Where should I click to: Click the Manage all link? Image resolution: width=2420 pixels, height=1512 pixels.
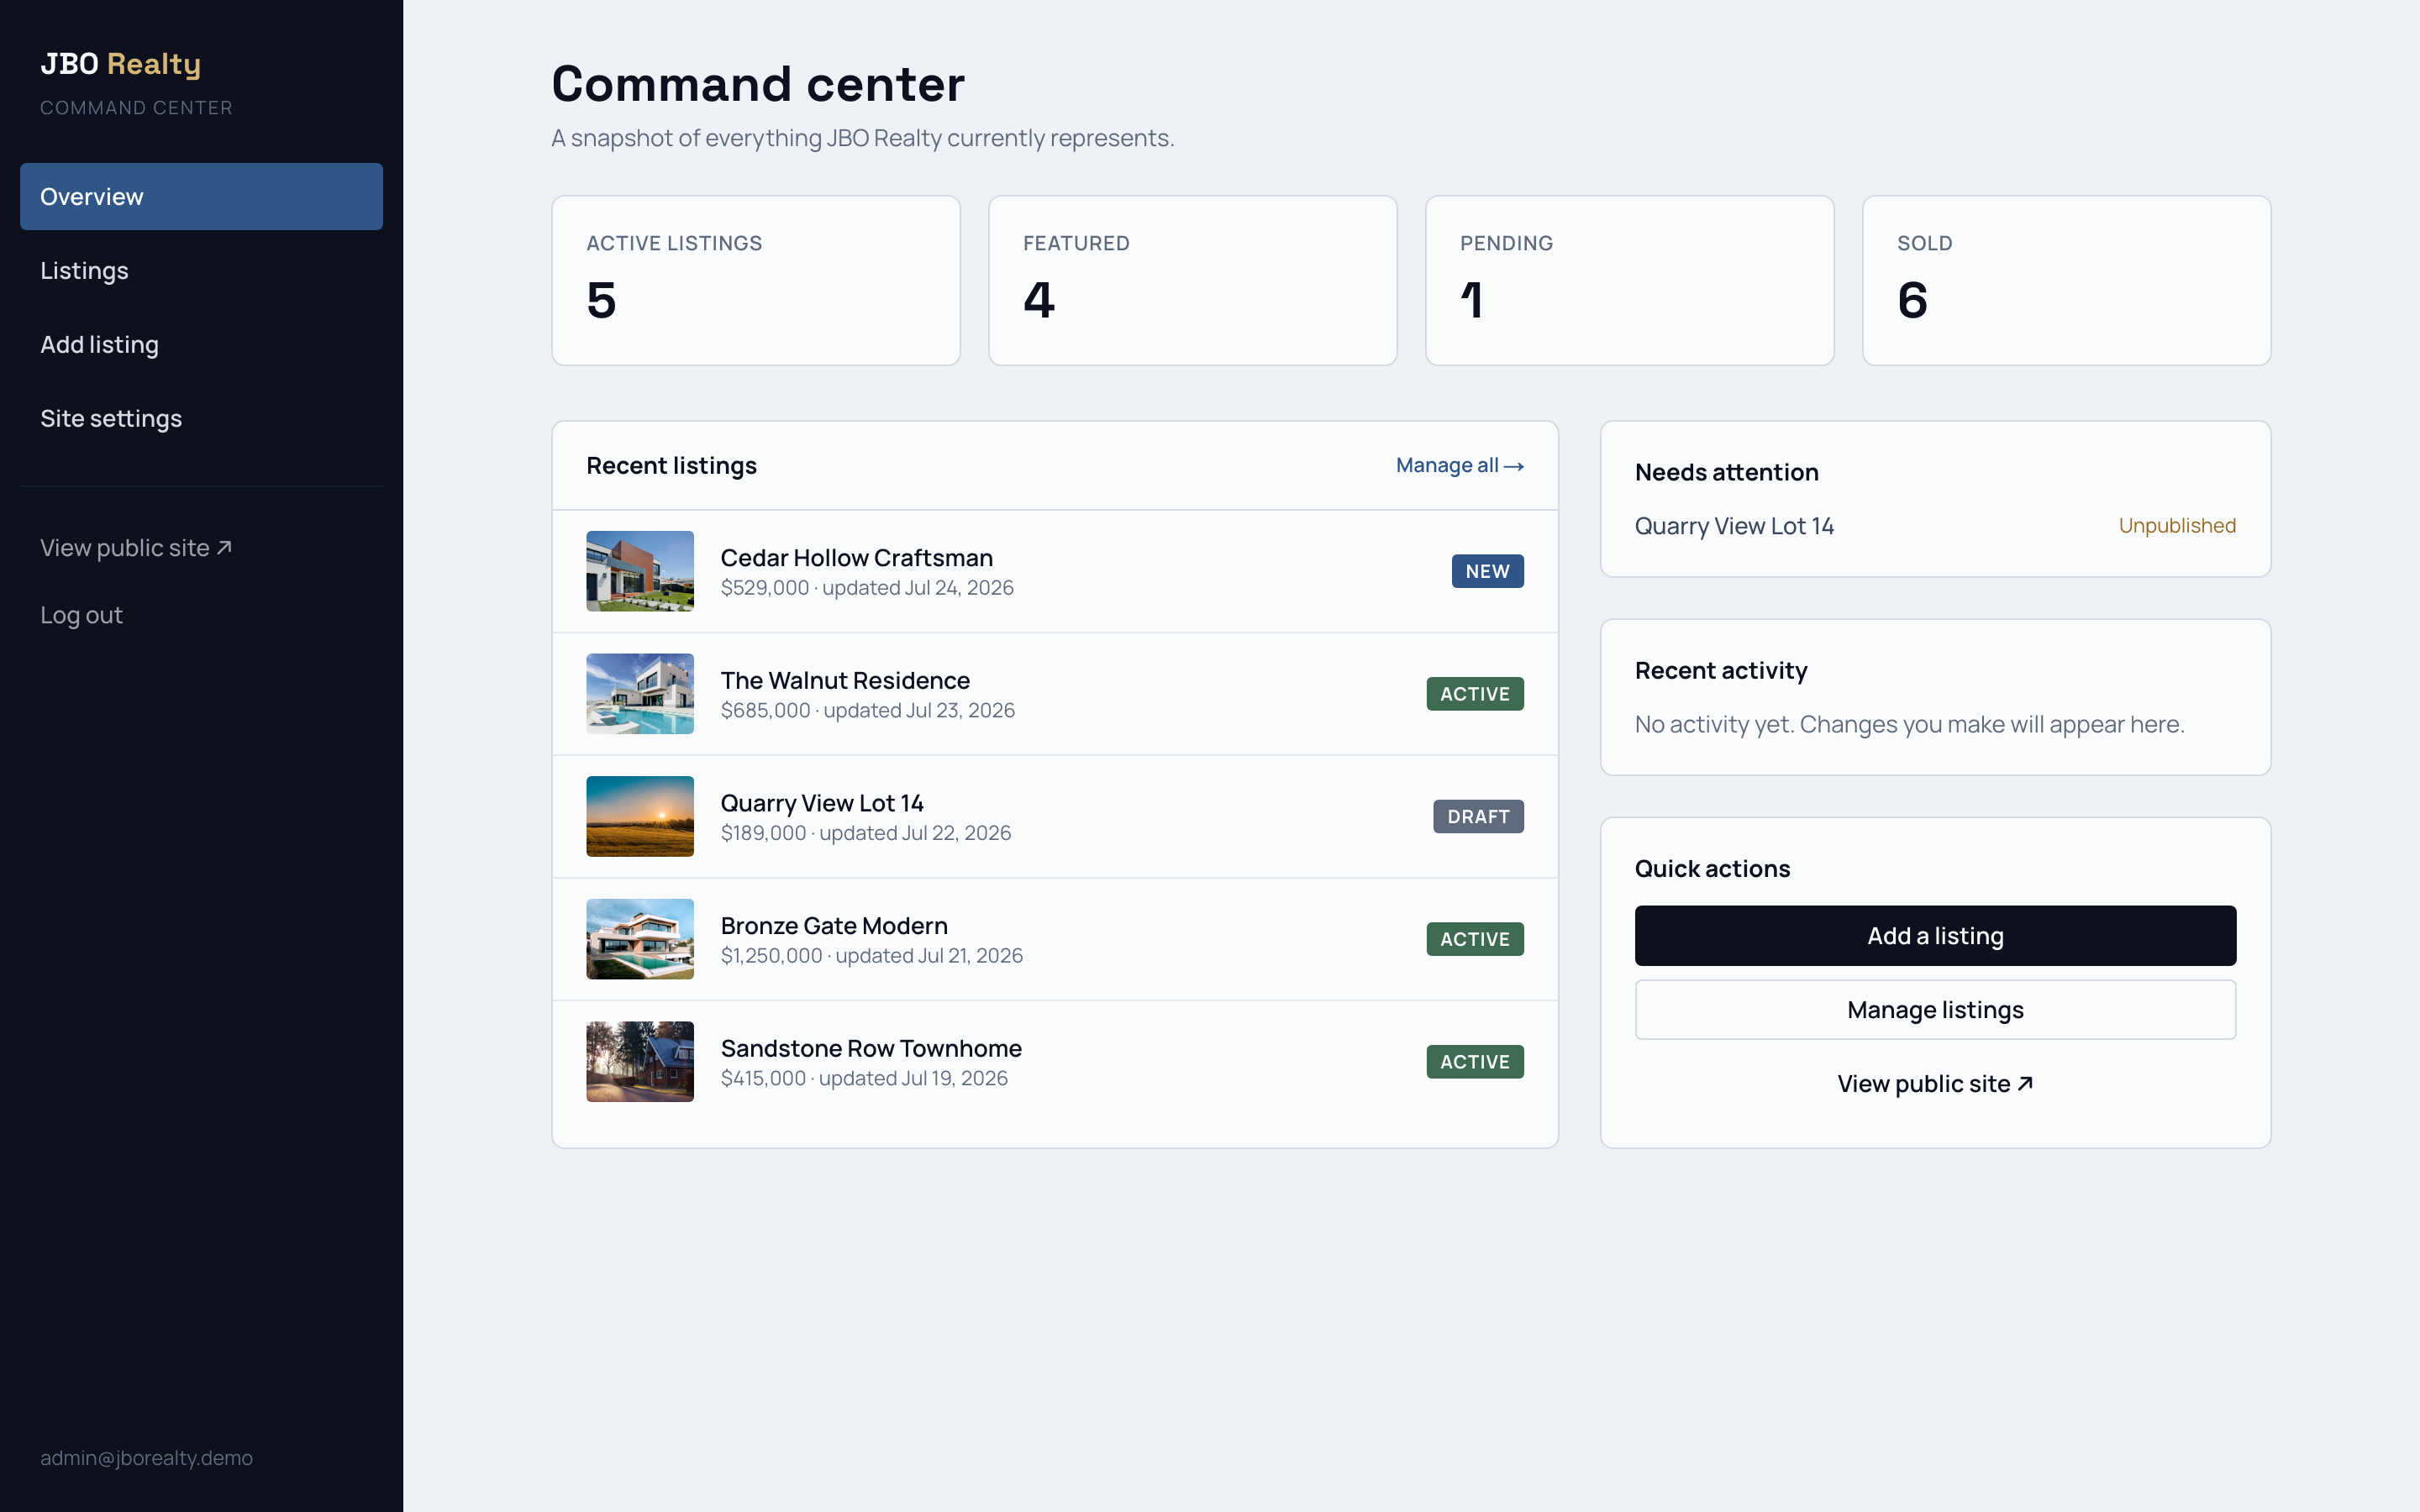tap(1459, 465)
